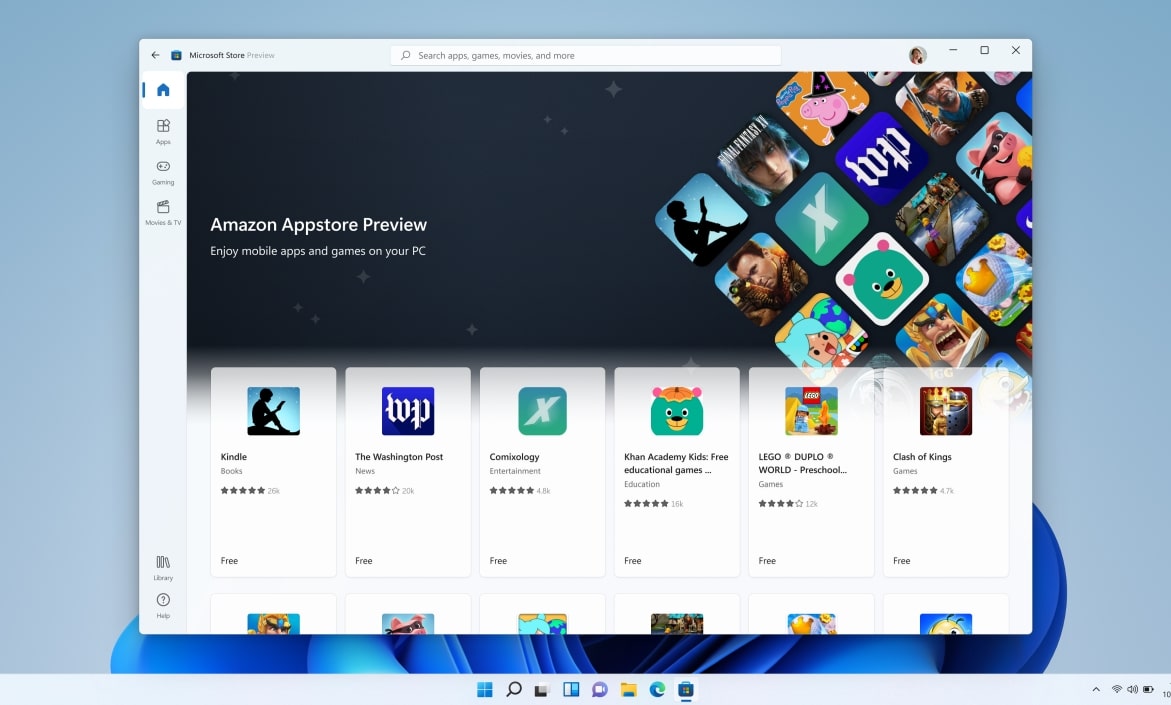Open the Apps section in the sidebar
Image resolution: width=1171 pixels, height=705 pixels.
coord(162,132)
